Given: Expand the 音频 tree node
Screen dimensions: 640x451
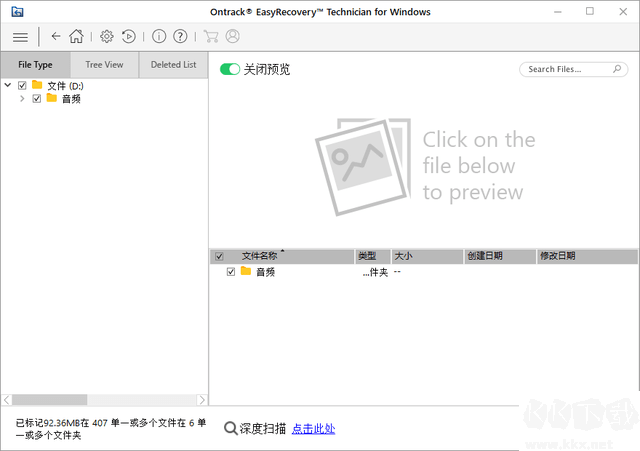Looking at the screenshot, I should click(22, 98).
